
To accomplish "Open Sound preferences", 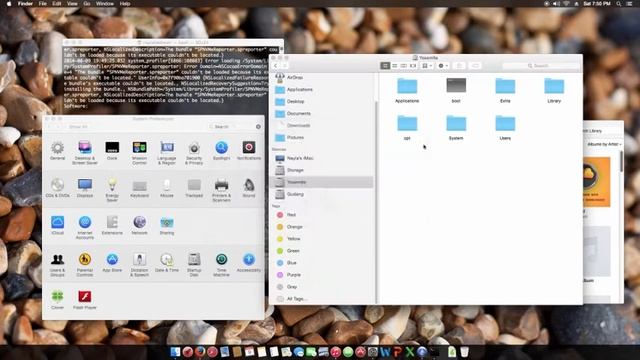I will click(x=249, y=188).
